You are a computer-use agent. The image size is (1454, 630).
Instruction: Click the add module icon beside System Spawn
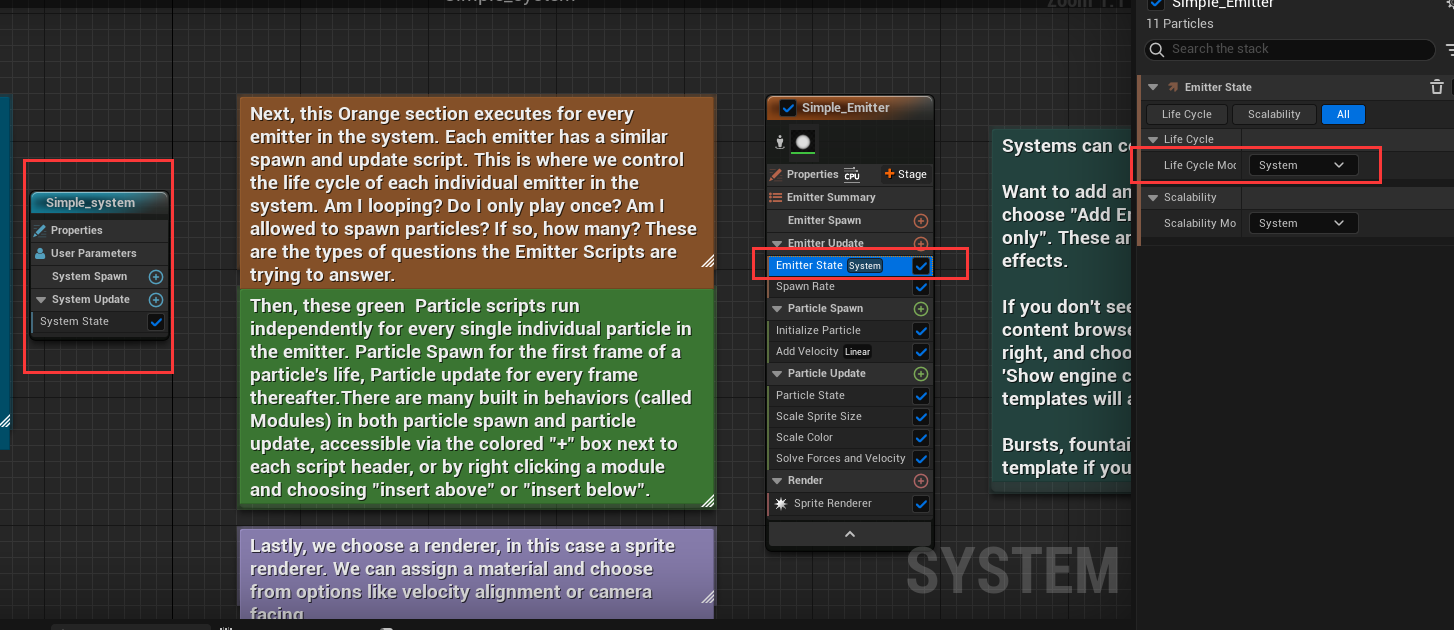(x=156, y=277)
